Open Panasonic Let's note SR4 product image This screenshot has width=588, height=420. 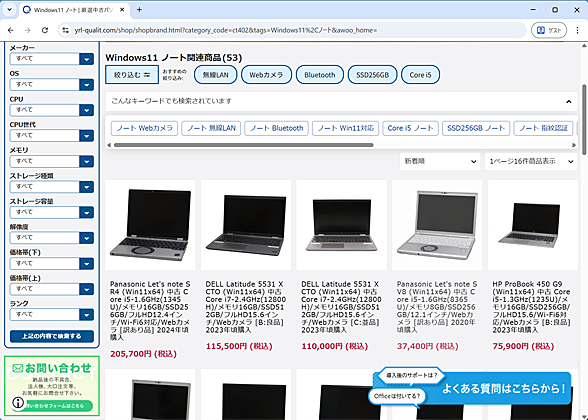coord(150,225)
